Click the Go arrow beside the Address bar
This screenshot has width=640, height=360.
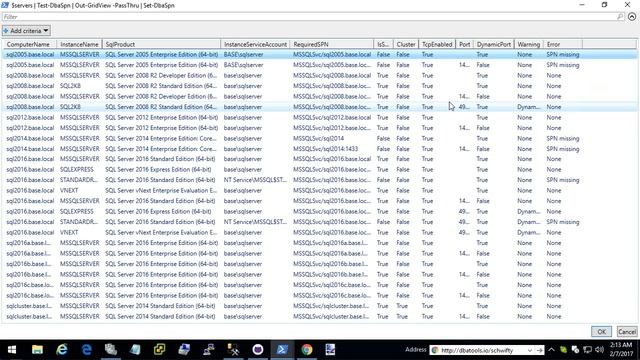coord(540,350)
